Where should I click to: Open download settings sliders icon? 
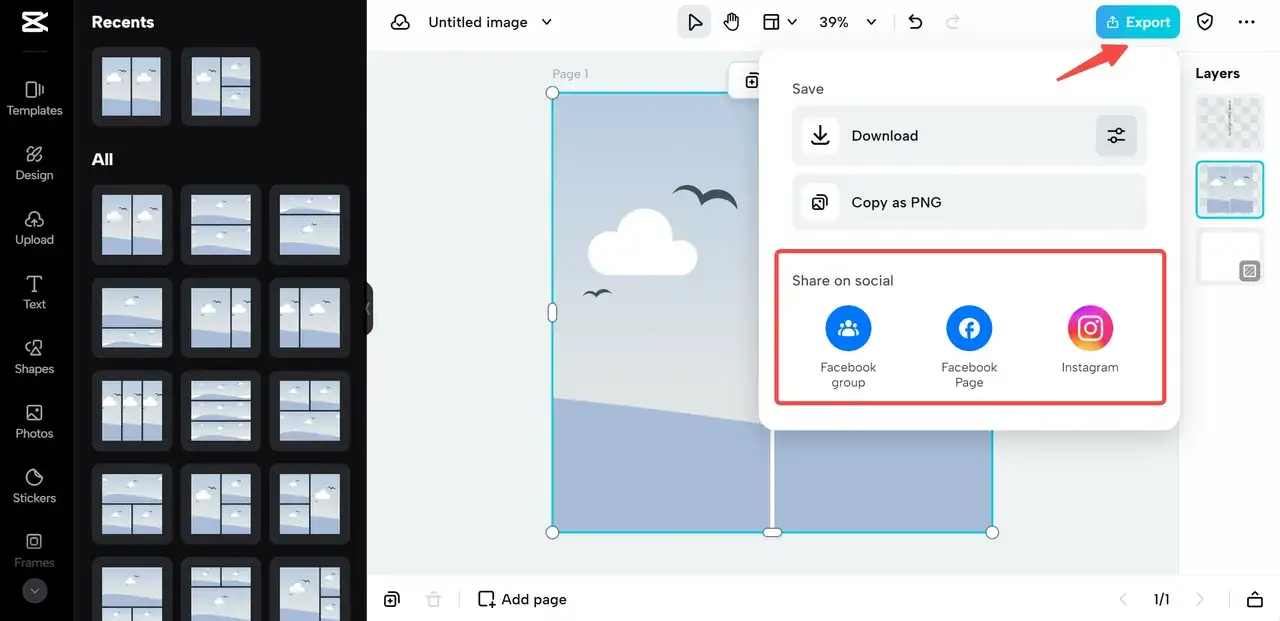click(1116, 136)
